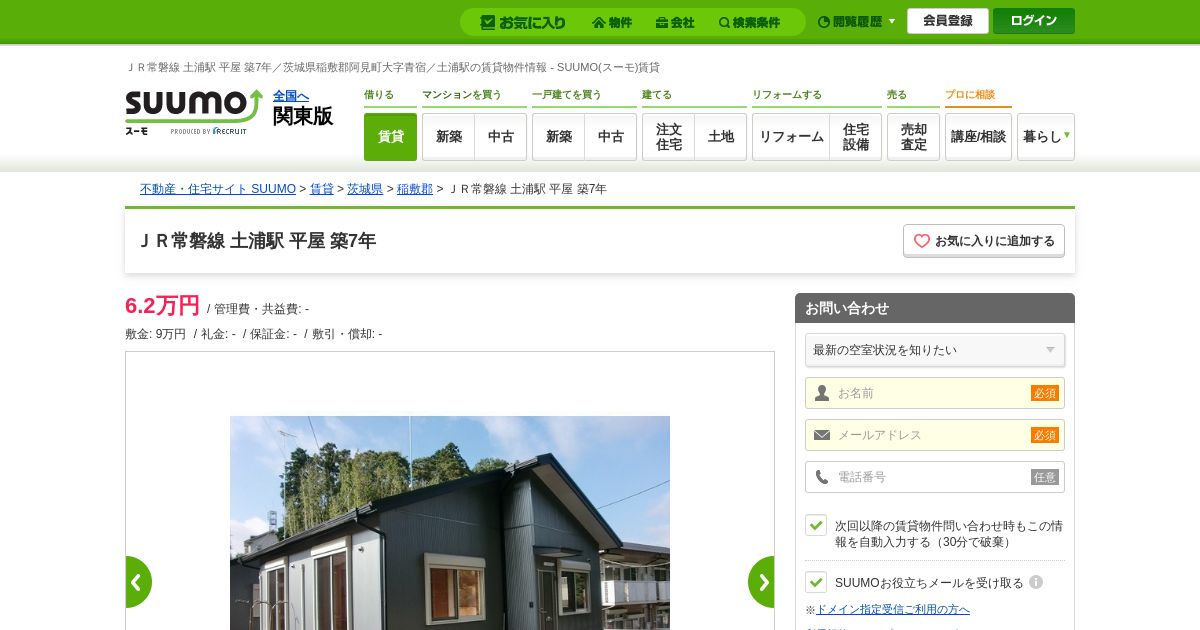Image resolution: width=1200 pixels, height=630 pixels.
Task: Select the 住宅設備 tab
Action: [x=856, y=137]
